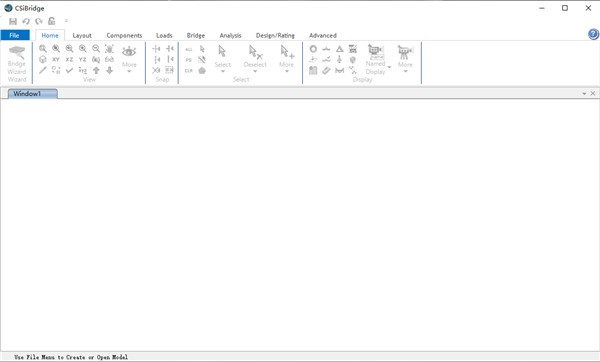Move down in list with down arrow
Image resolution: width=600 pixels, height=362 pixels.
[109, 70]
